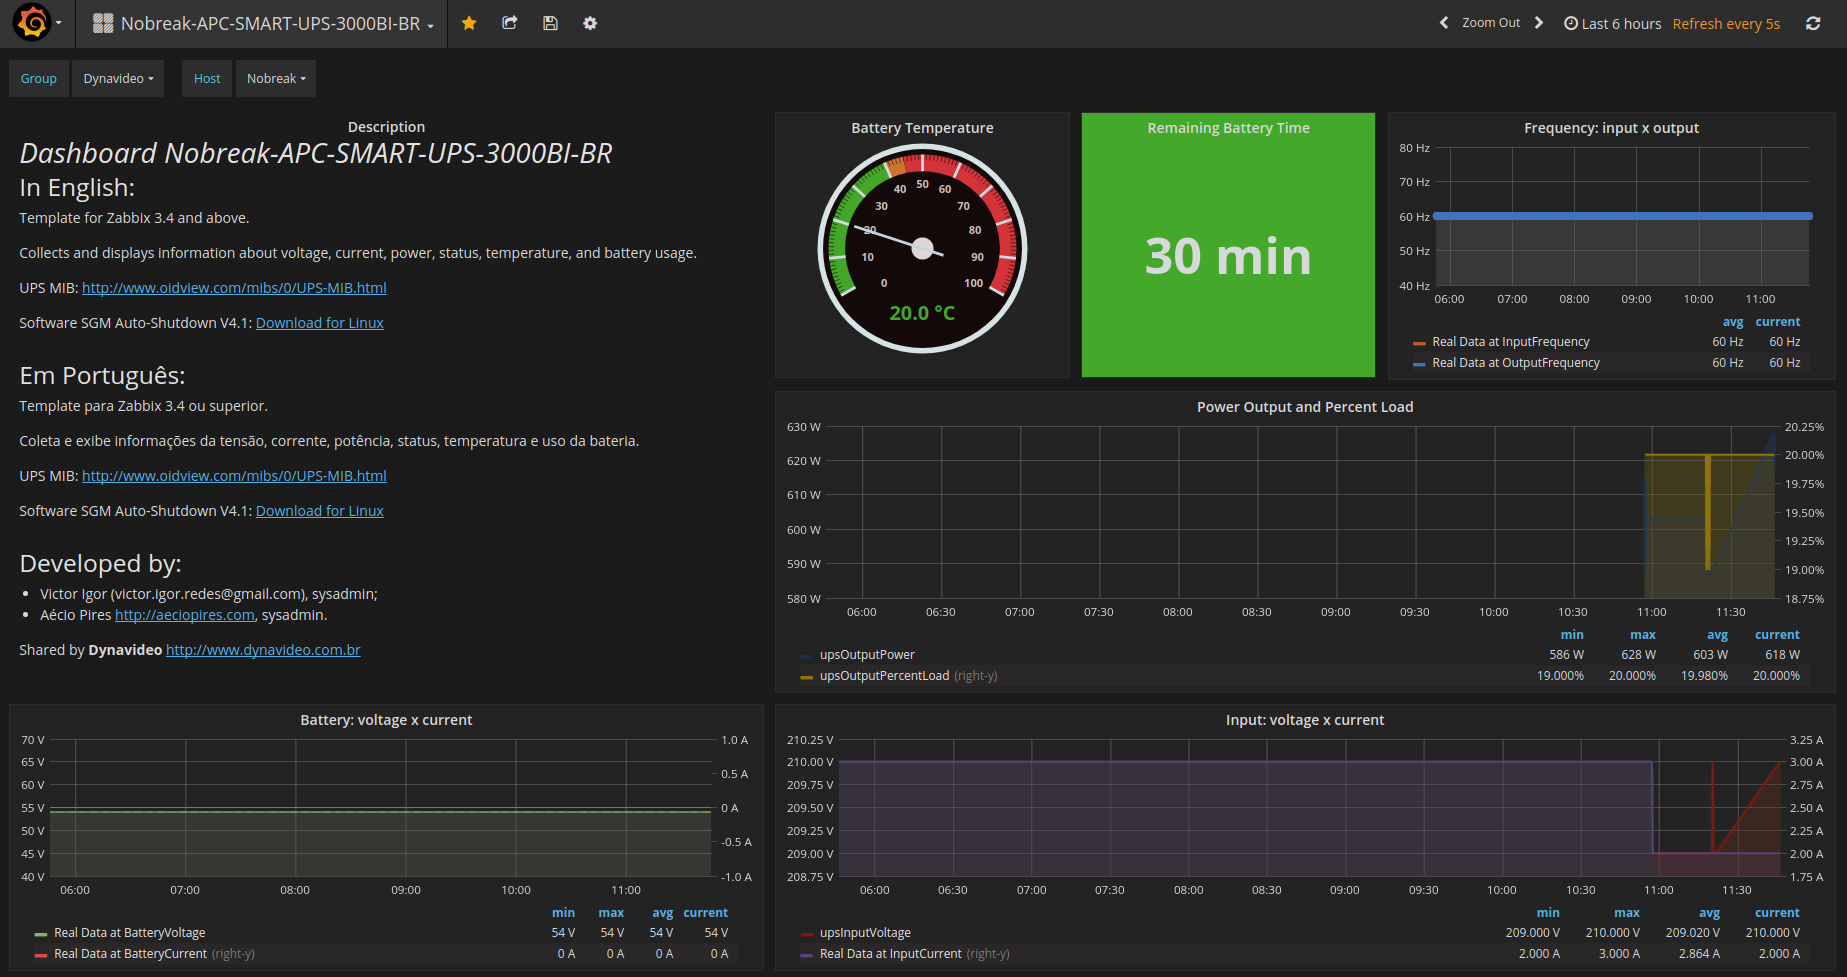This screenshot has width=1847, height=977.
Task: Click the share dashboard icon
Action: point(510,23)
